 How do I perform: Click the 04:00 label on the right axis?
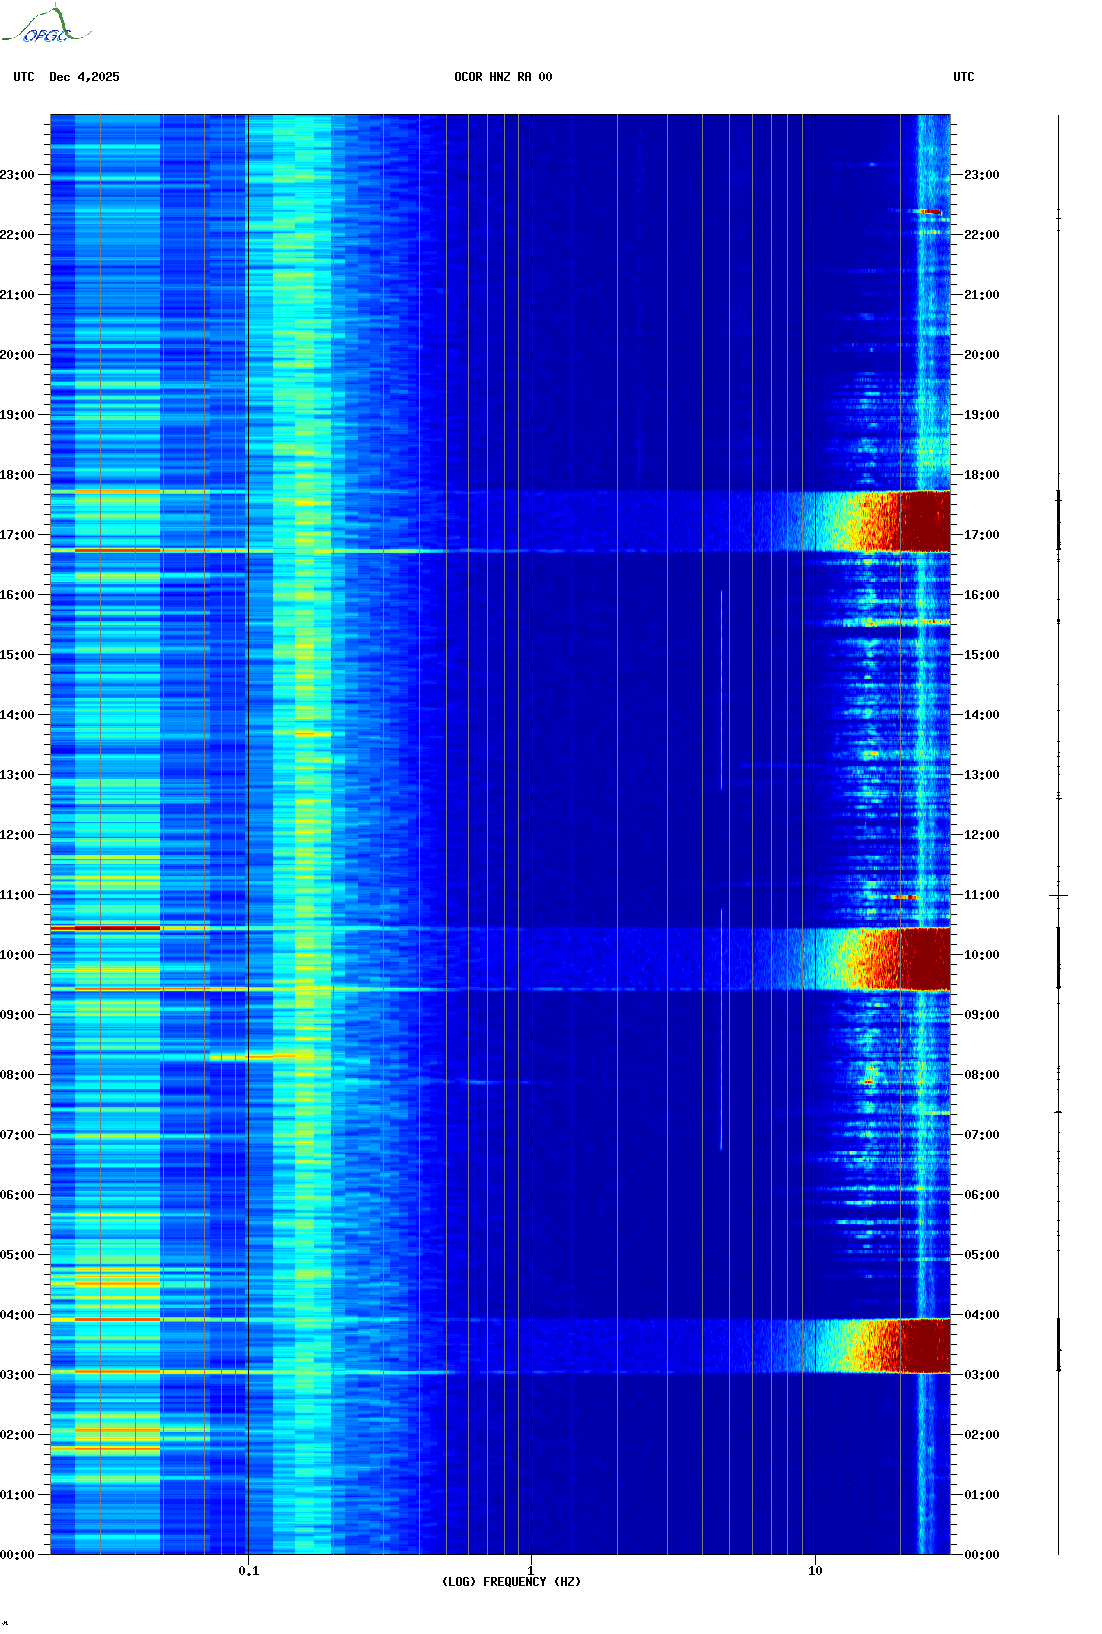(x=982, y=1315)
